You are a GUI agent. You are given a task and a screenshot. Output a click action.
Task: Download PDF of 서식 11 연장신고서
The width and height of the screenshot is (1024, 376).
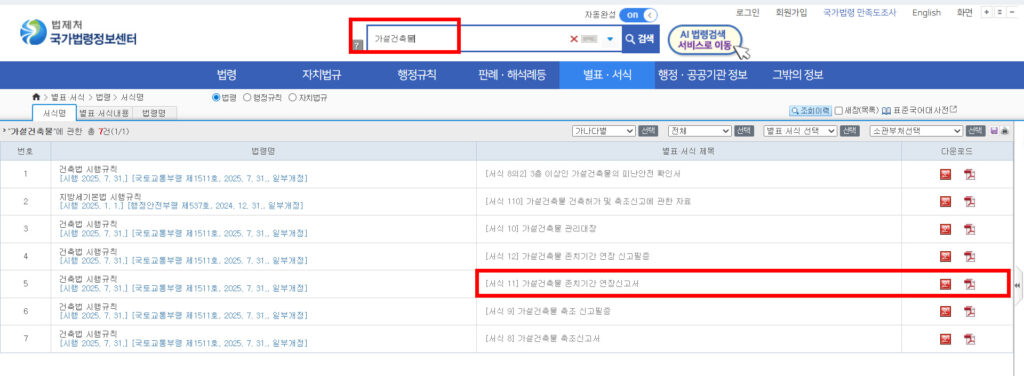969,284
